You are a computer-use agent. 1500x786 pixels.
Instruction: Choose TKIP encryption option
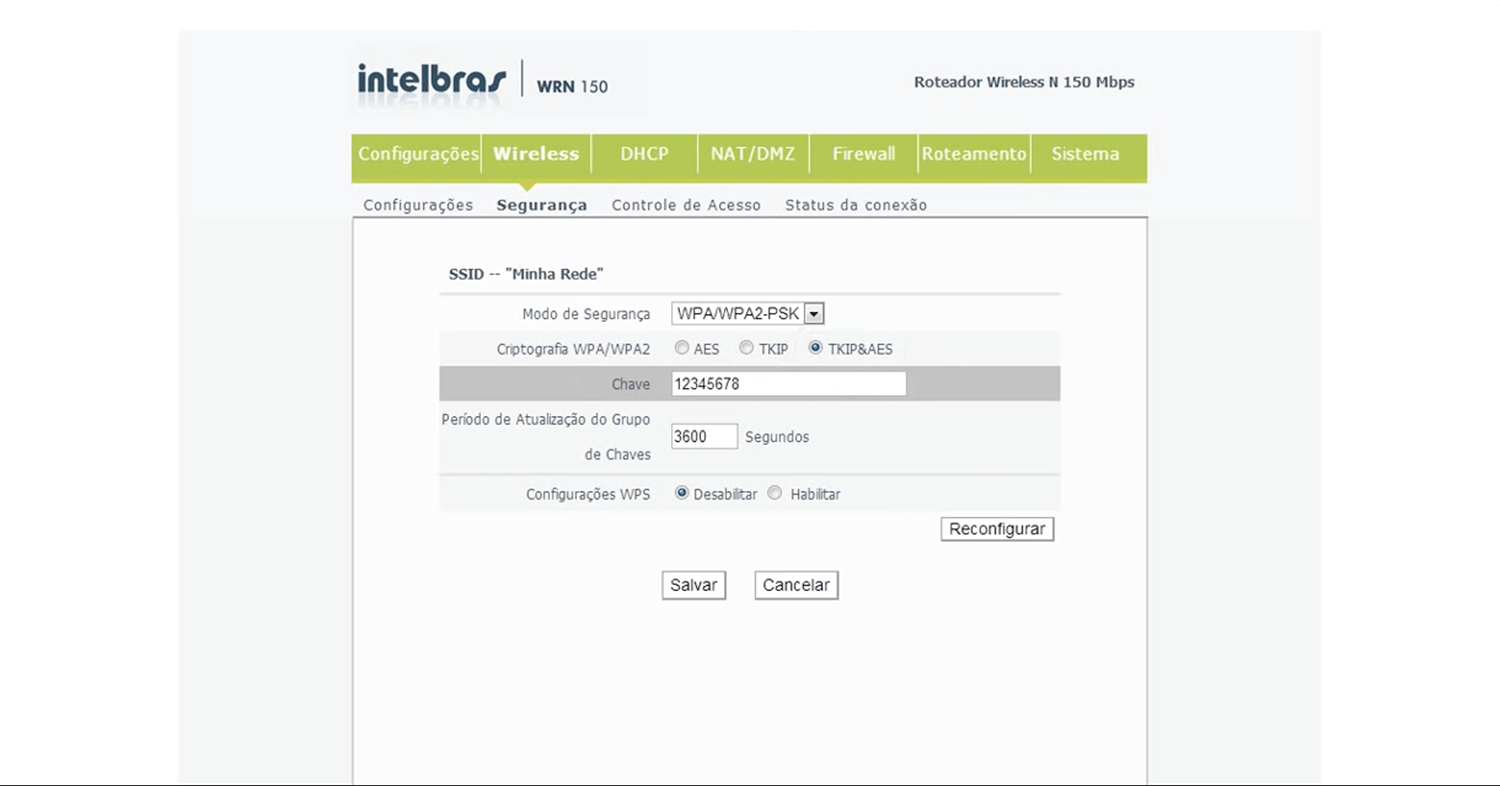pyautogui.click(x=746, y=348)
